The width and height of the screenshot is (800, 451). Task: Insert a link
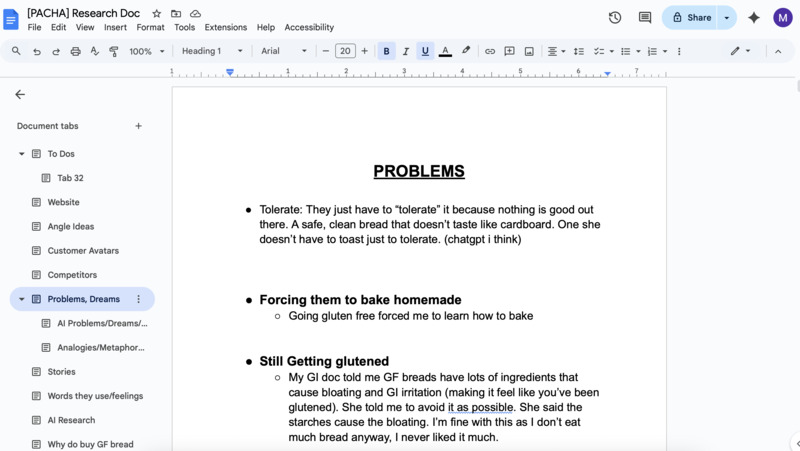pos(490,51)
